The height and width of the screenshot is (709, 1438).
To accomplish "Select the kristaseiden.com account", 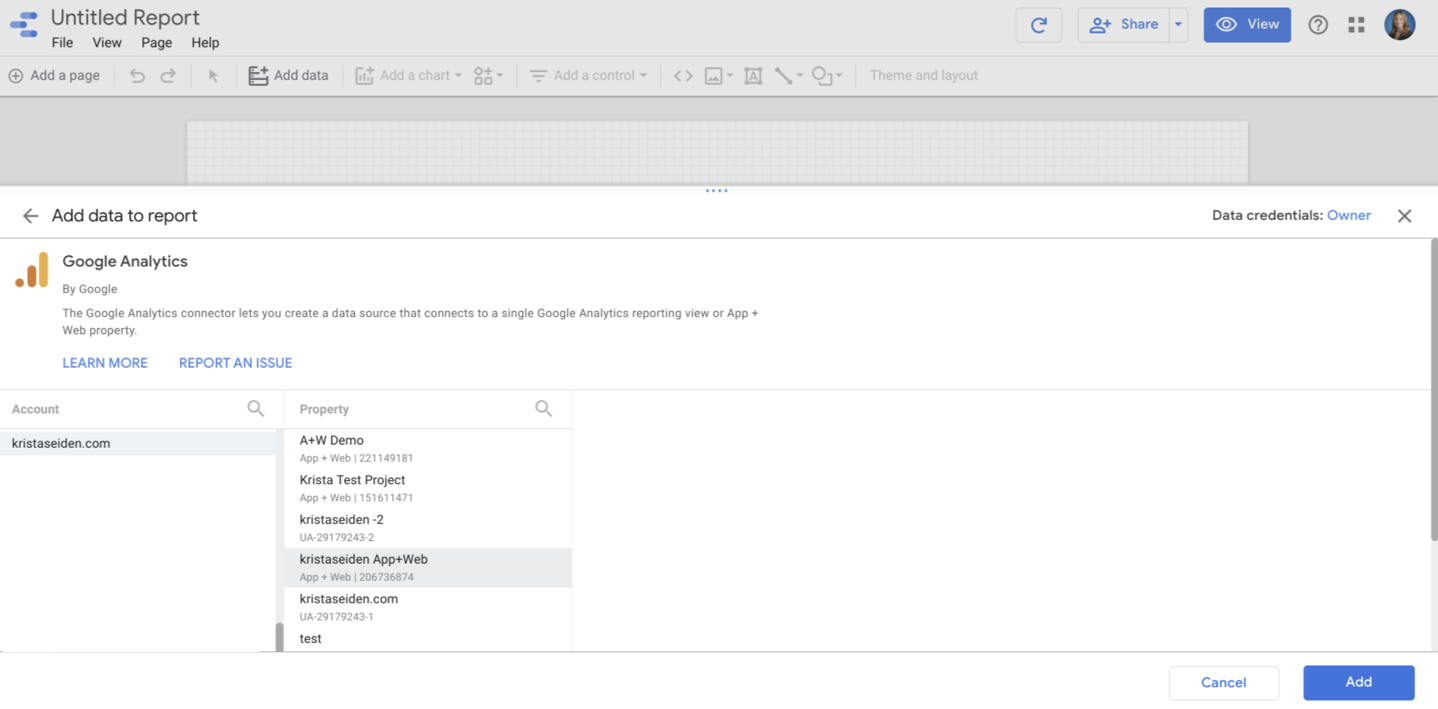I will (x=138, y=443).
